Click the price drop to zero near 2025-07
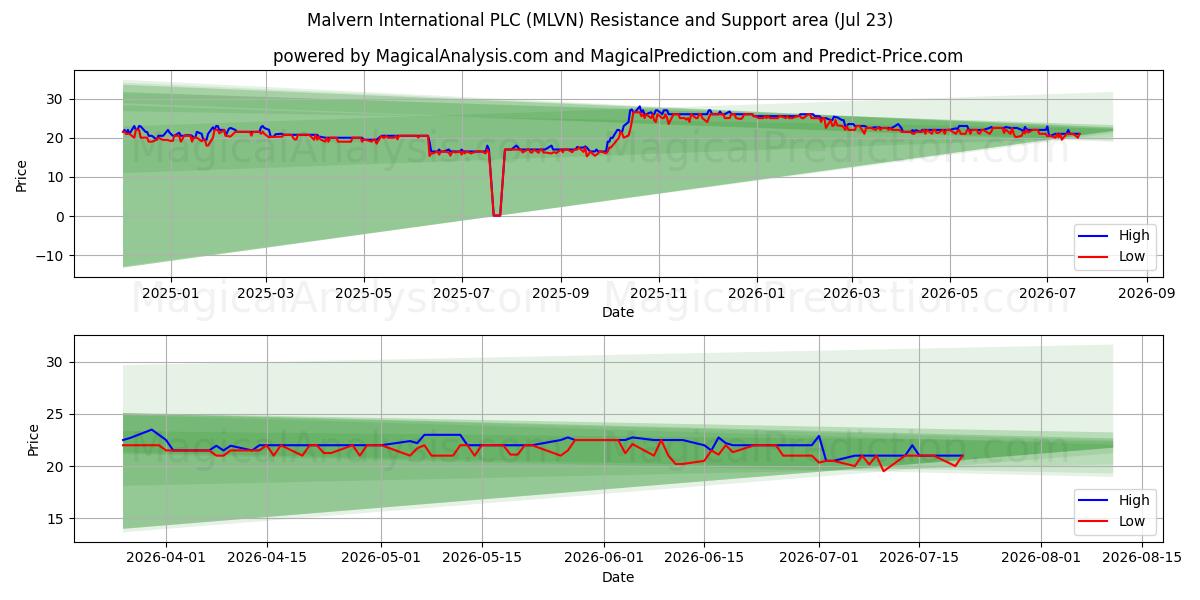This screenshot has height=600, width=1200. 496,213
